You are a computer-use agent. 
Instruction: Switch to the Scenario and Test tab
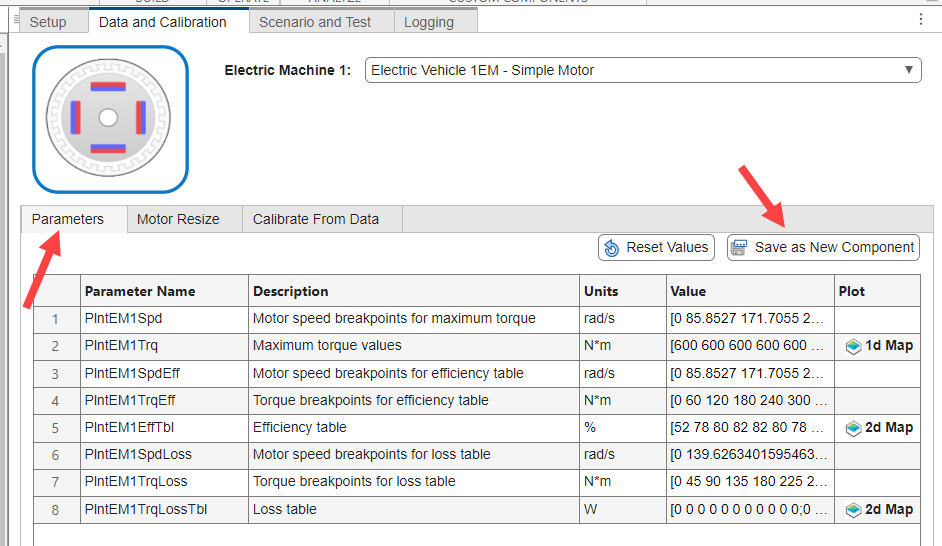pyautogui.click(x=314, y=22)
